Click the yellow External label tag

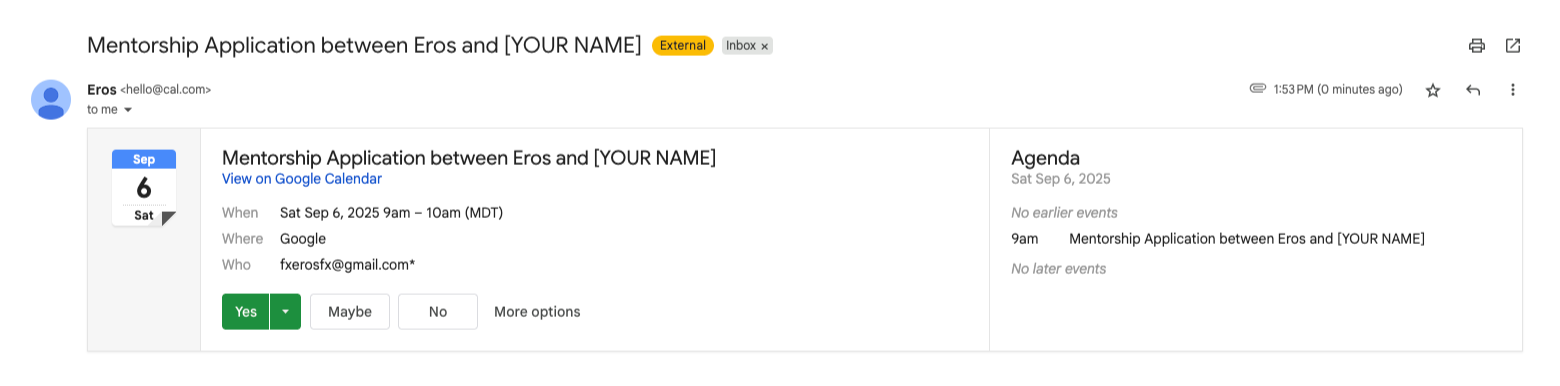click(x=683, y=45)
